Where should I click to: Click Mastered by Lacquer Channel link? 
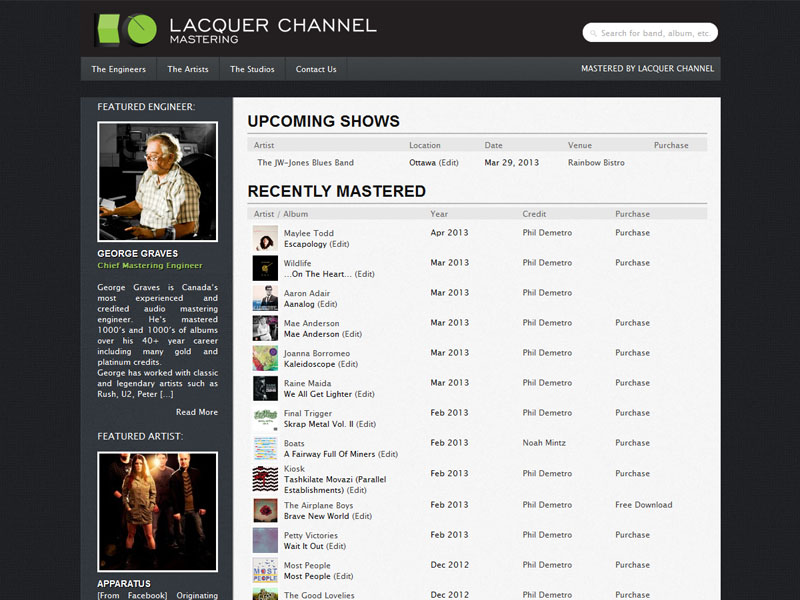647,68
